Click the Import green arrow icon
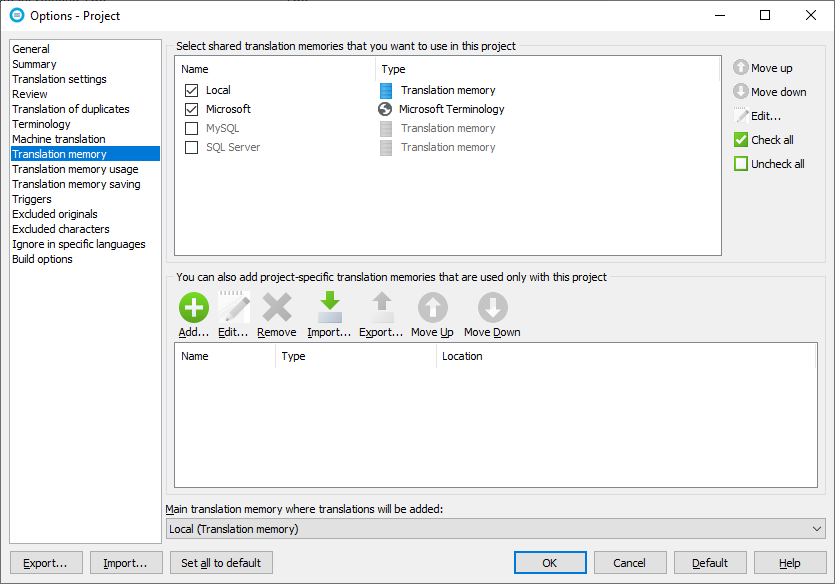The height and width of the screenshot is (584, 835). (329, 308)
